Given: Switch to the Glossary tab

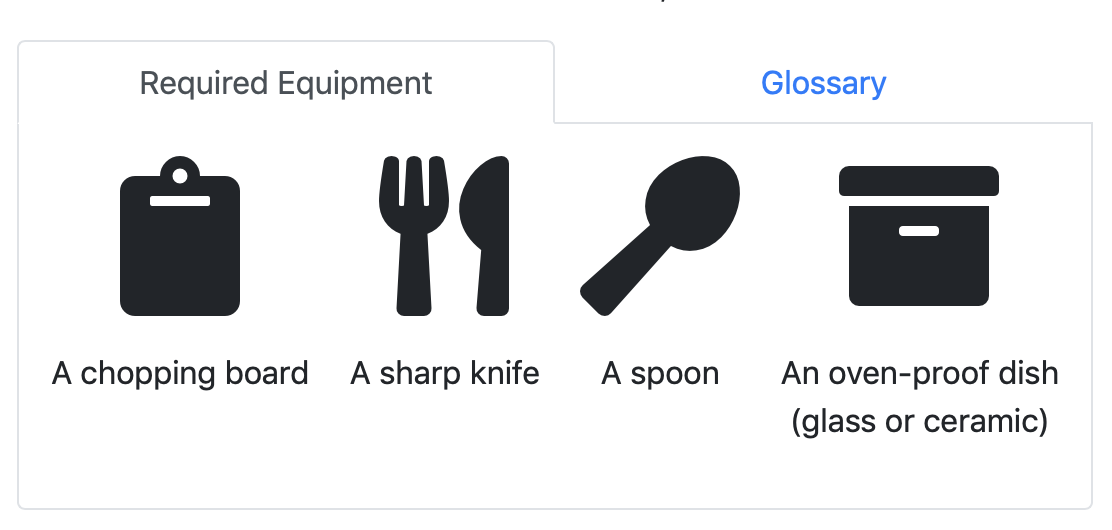Looking at the screenshot, I should [x=823, y=83].
